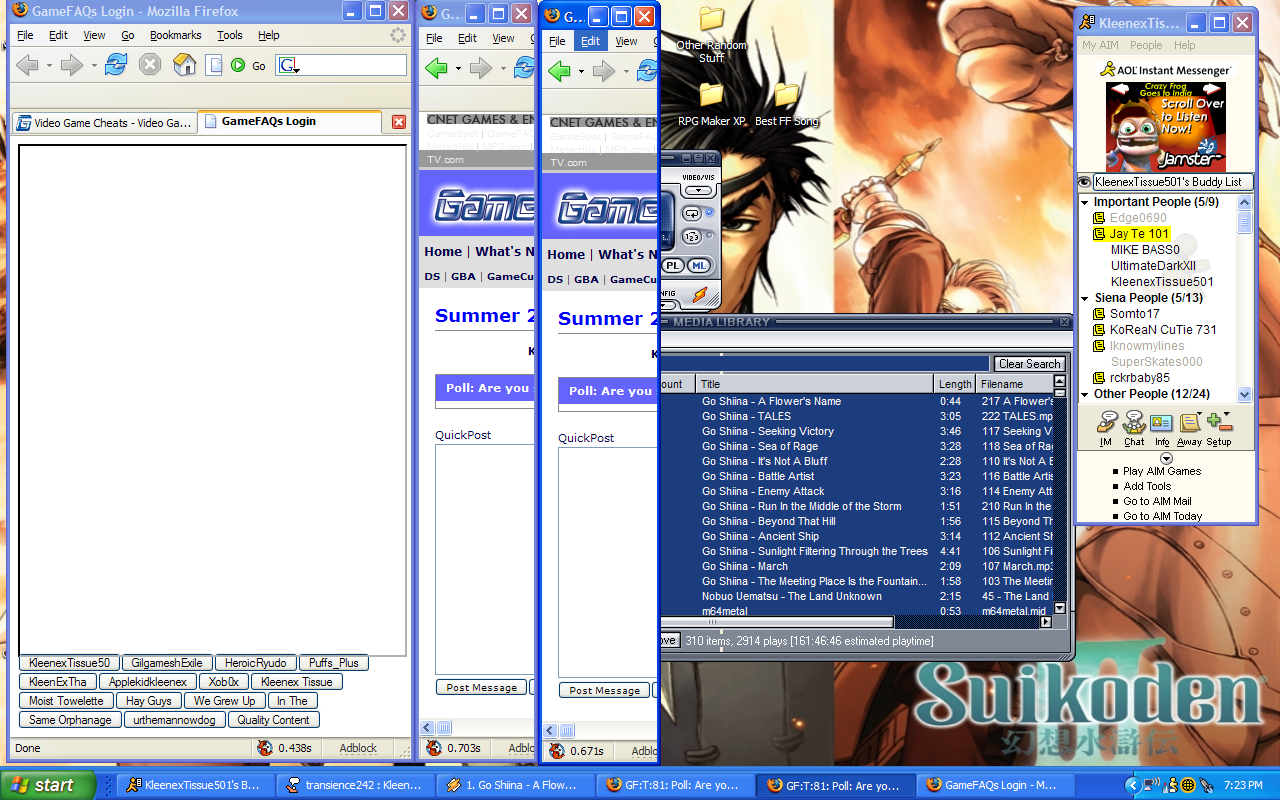Toggle Winamp repeat mode button

pyautogui.click(x=691, y=213)
